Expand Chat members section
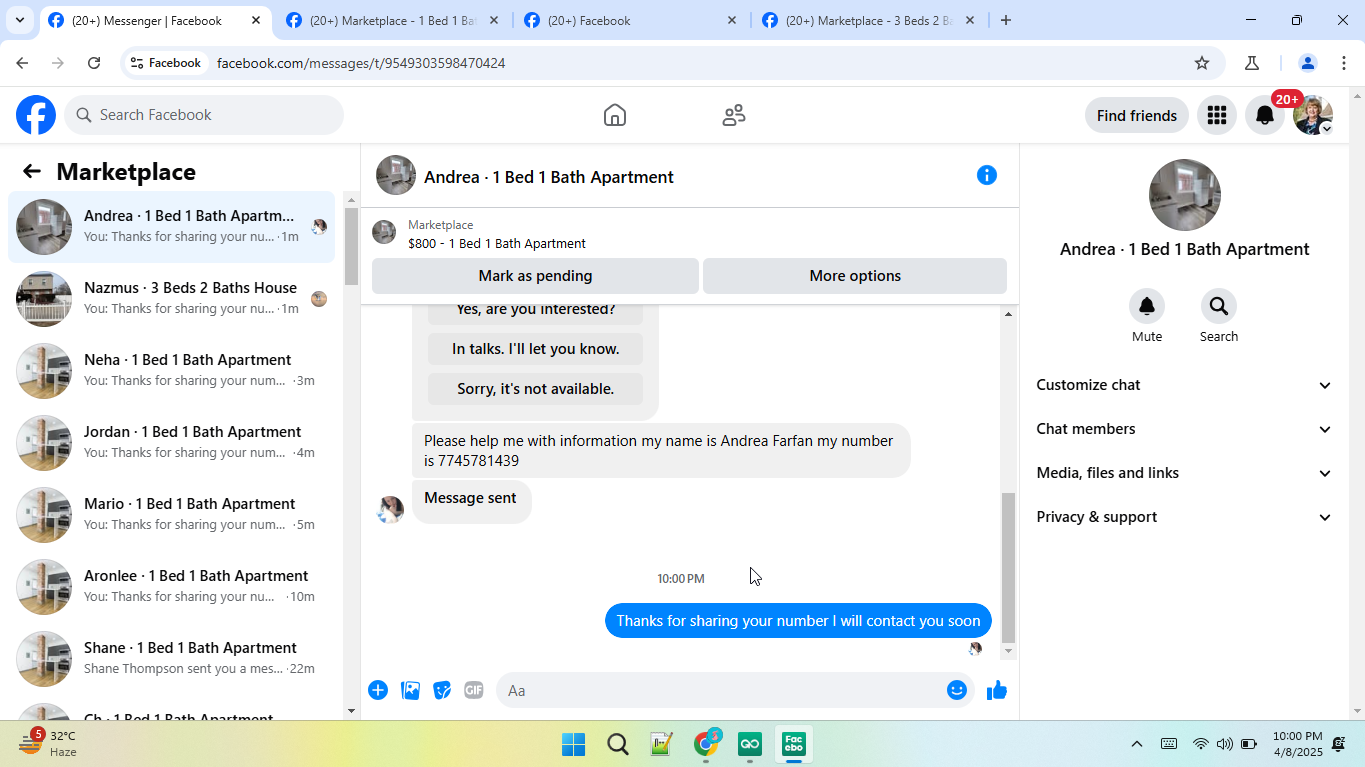Viewport: 1365px width, 767px height. click(x=1185, y=429)
